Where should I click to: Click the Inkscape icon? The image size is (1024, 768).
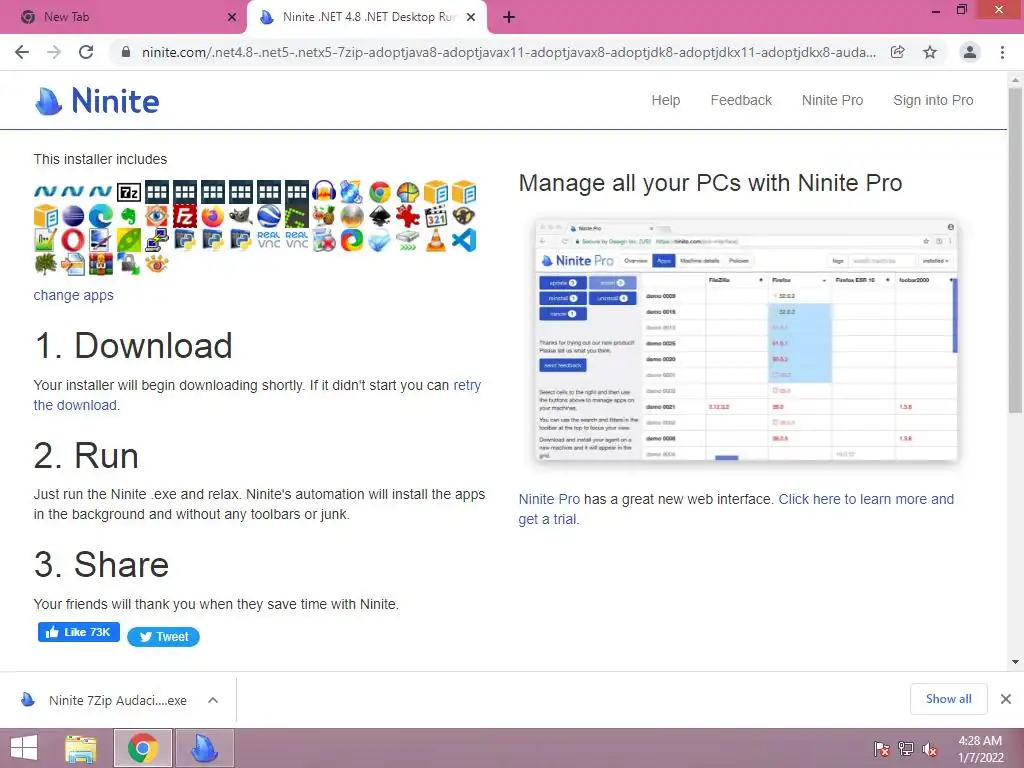click(379, 216)
